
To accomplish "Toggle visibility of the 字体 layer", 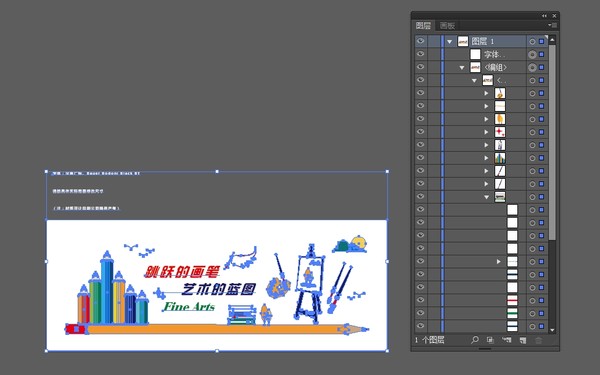I will [421, 54].
